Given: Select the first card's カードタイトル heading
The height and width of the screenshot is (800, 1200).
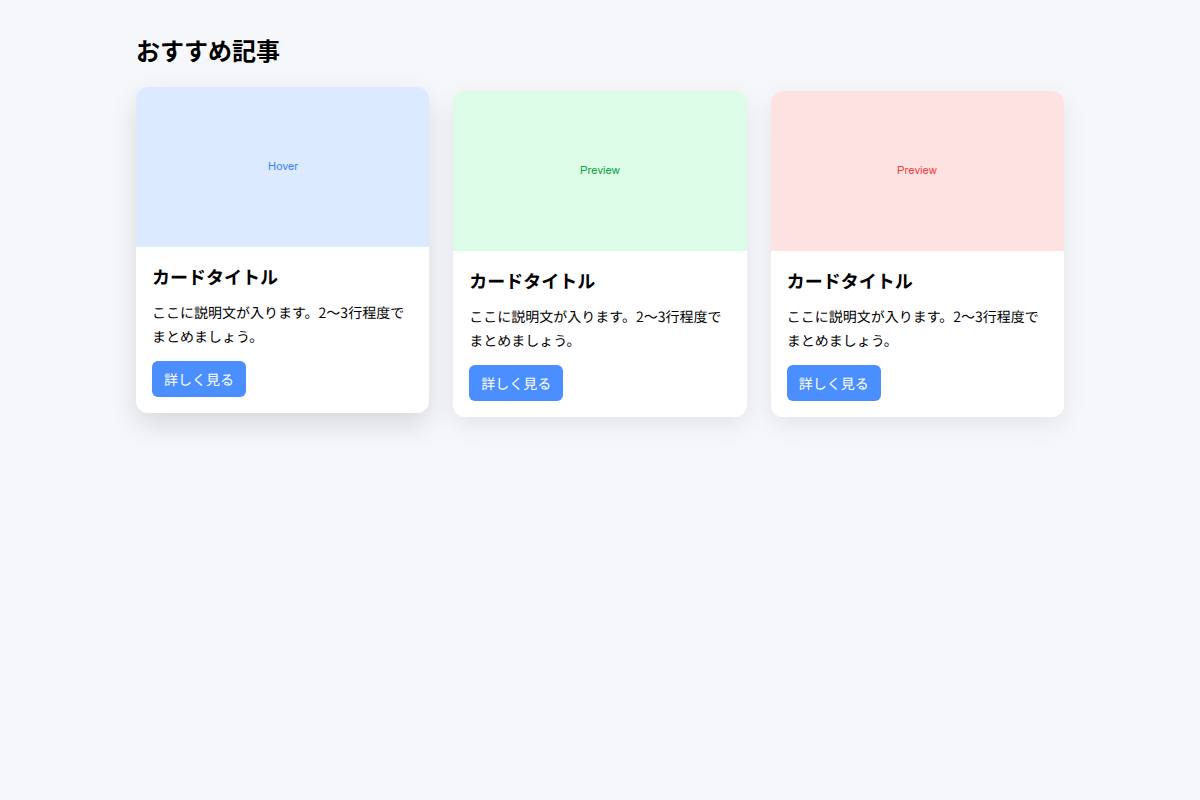Looking at the screenshot, I should (x=215, y=277).
